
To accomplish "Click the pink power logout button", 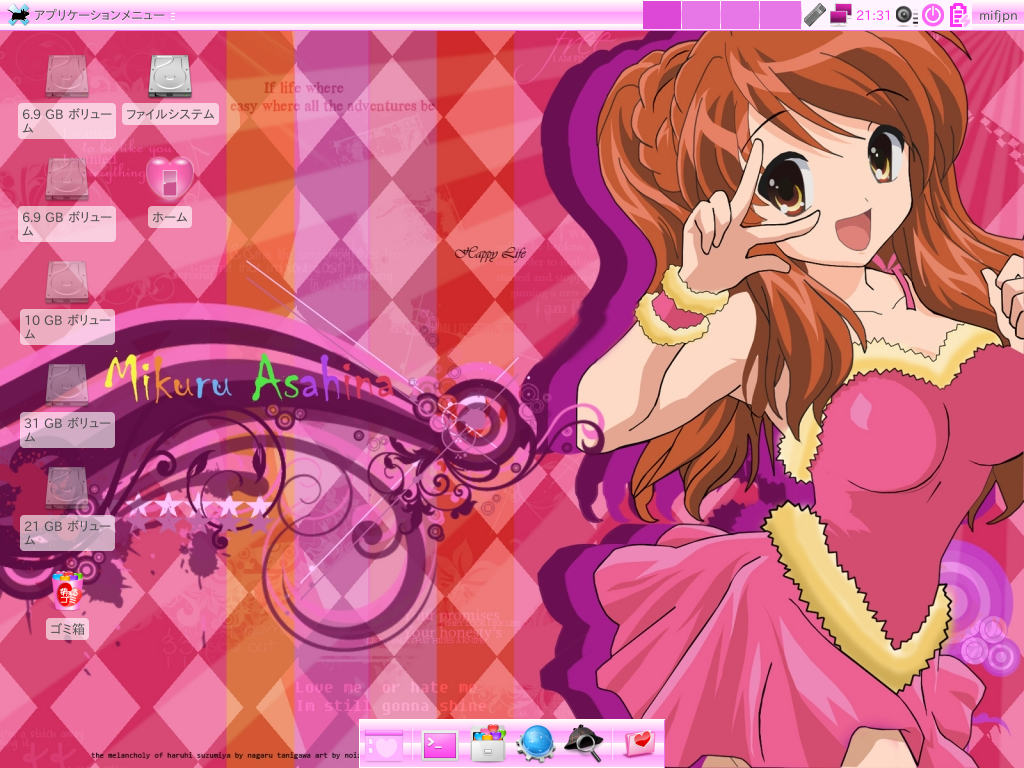I will pyautogui.click(x=933, y=14).
